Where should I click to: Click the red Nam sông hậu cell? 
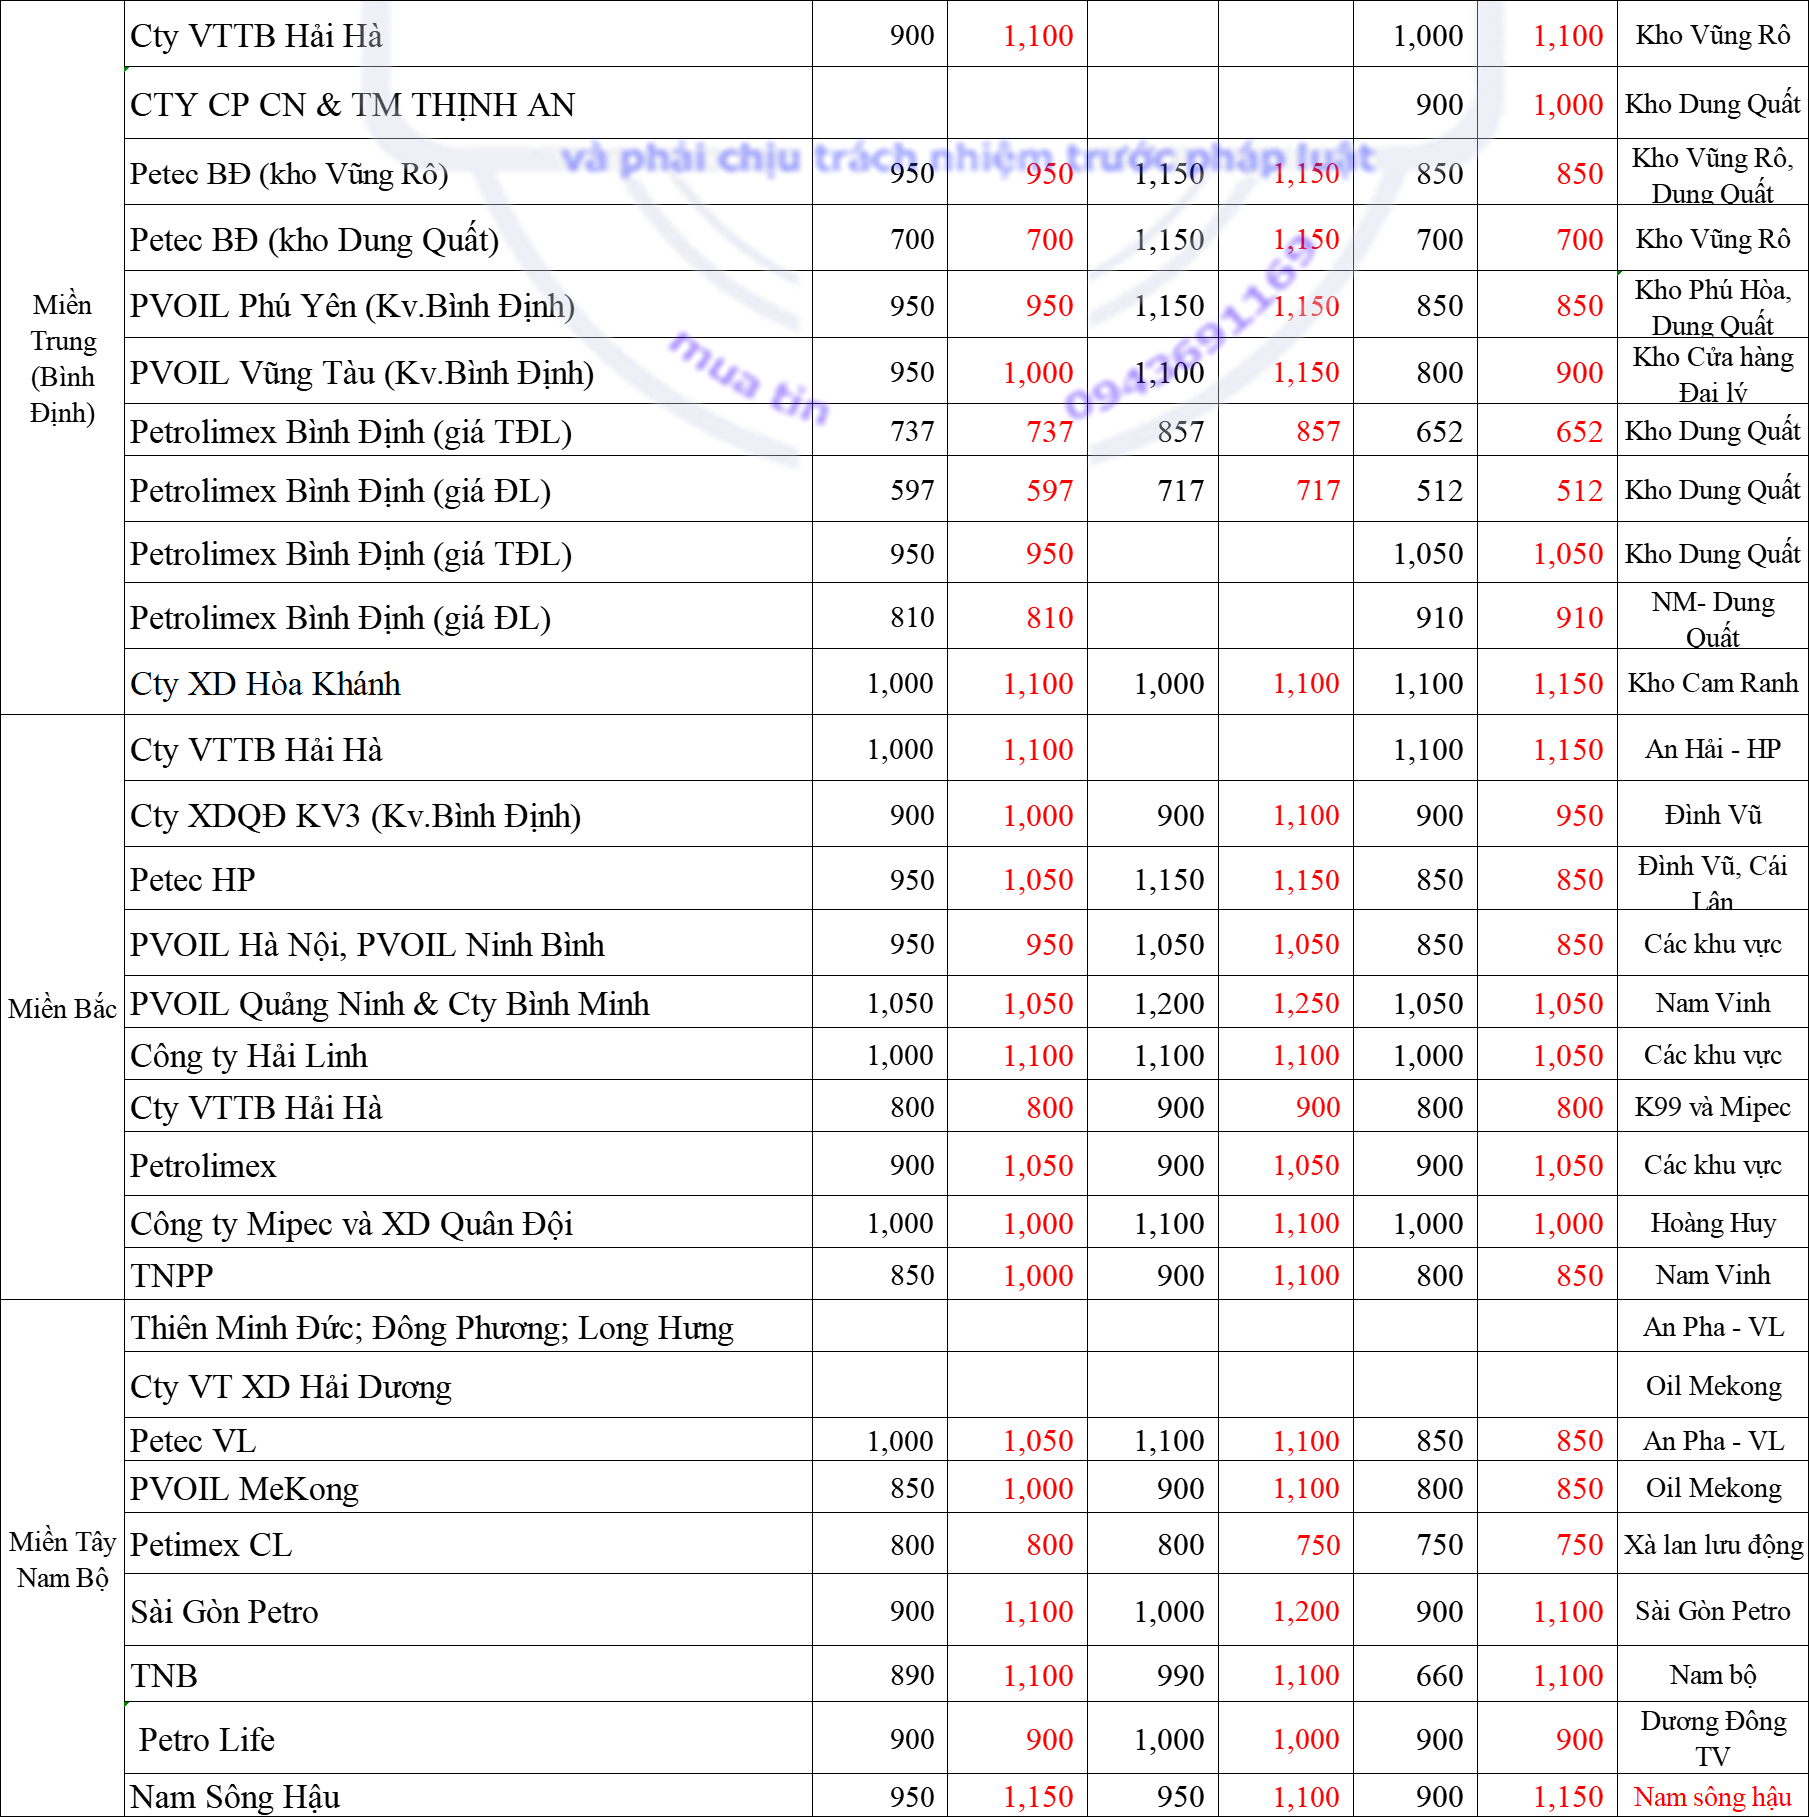coord(1713,1796)
